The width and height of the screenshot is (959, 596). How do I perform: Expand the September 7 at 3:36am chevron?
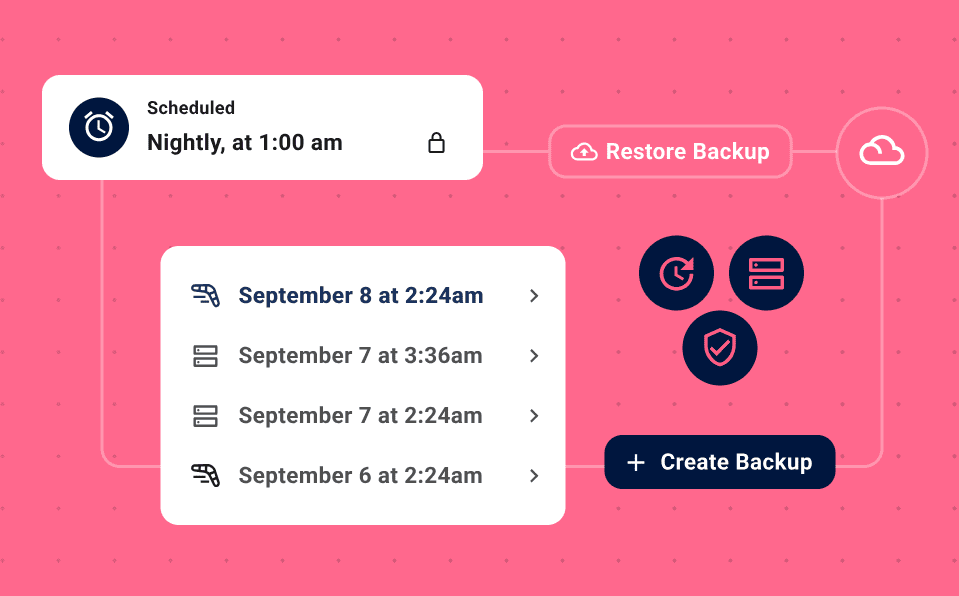(x=534, y=356)
